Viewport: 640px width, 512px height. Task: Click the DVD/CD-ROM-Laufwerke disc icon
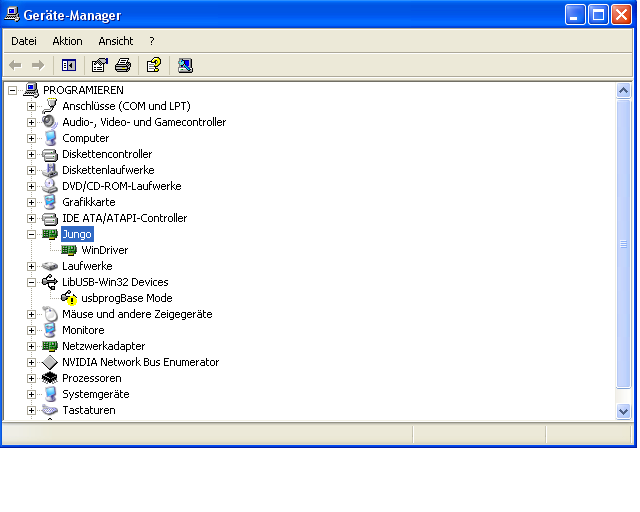[50, 186]
